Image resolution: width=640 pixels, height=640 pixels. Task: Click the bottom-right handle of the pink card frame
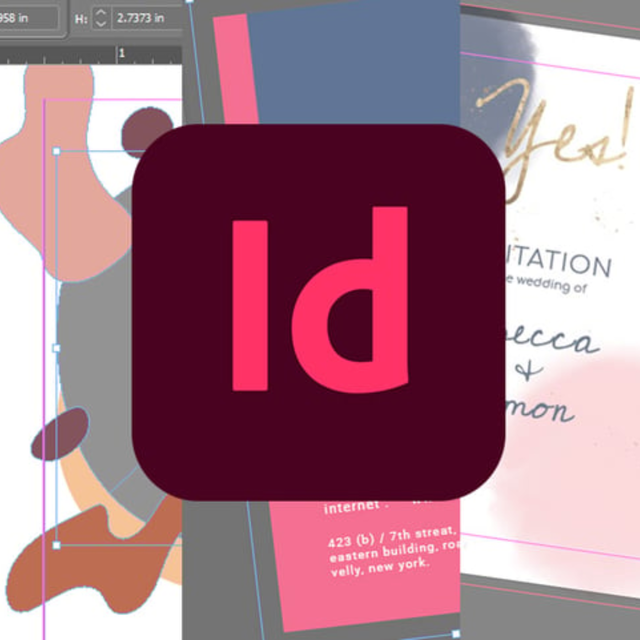pyautogui.click(x=456, y=633)
